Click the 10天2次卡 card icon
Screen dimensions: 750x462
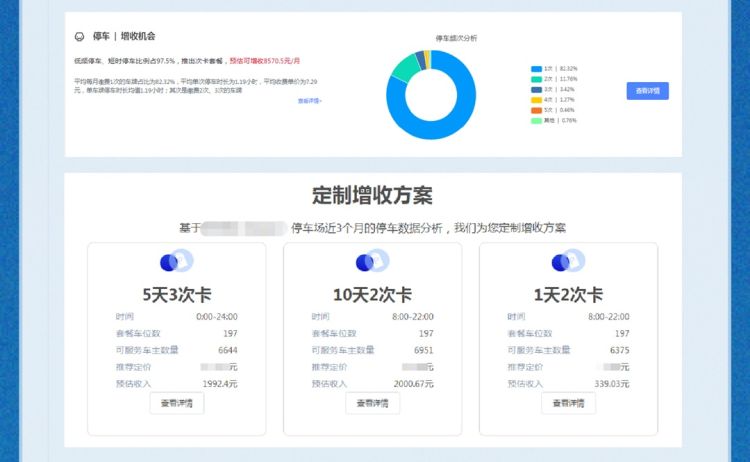[x=372, y=262]
